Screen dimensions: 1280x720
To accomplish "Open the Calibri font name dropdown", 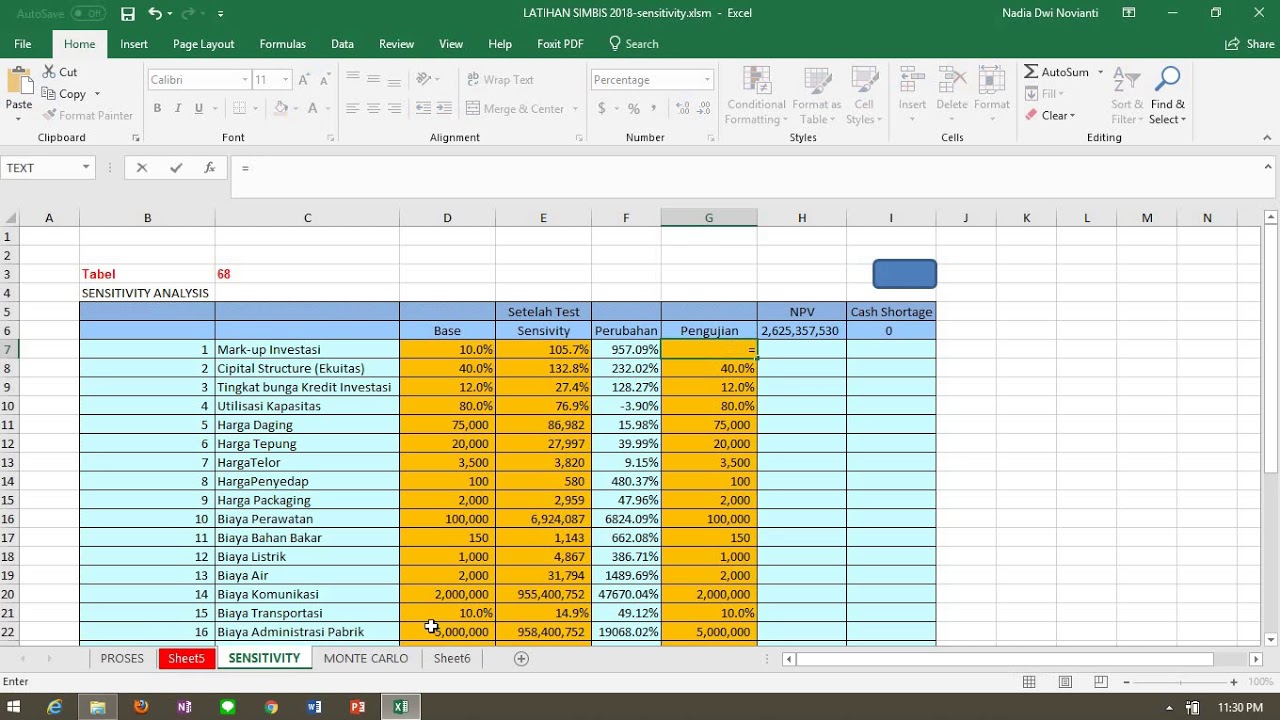I will (245, 80).
